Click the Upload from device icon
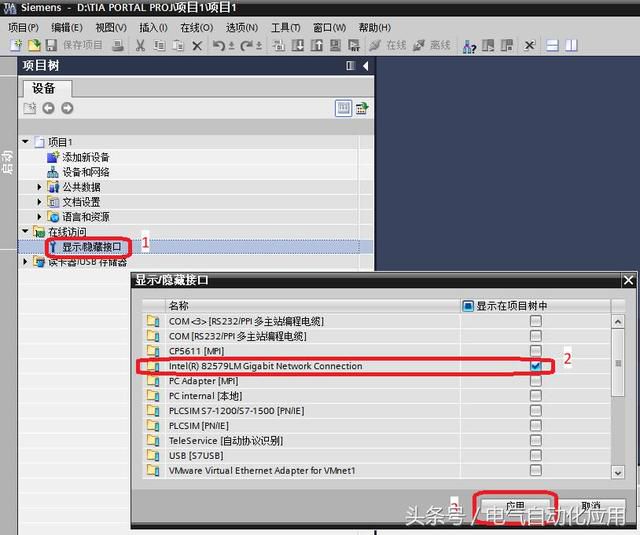Screen dimensions: 640x535 (317, 45)
